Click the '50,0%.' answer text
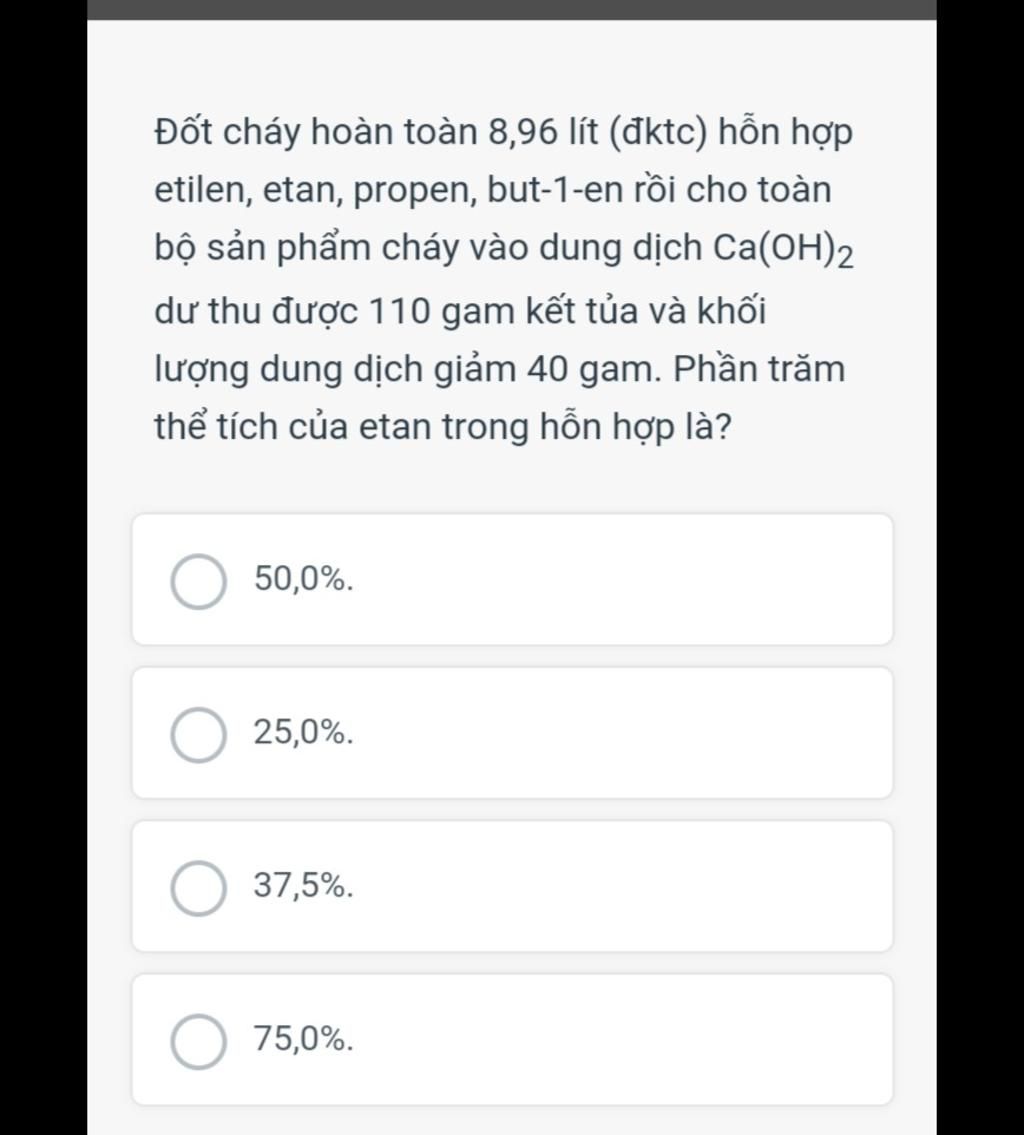The image size is (1024, 1135). [304, 579]
